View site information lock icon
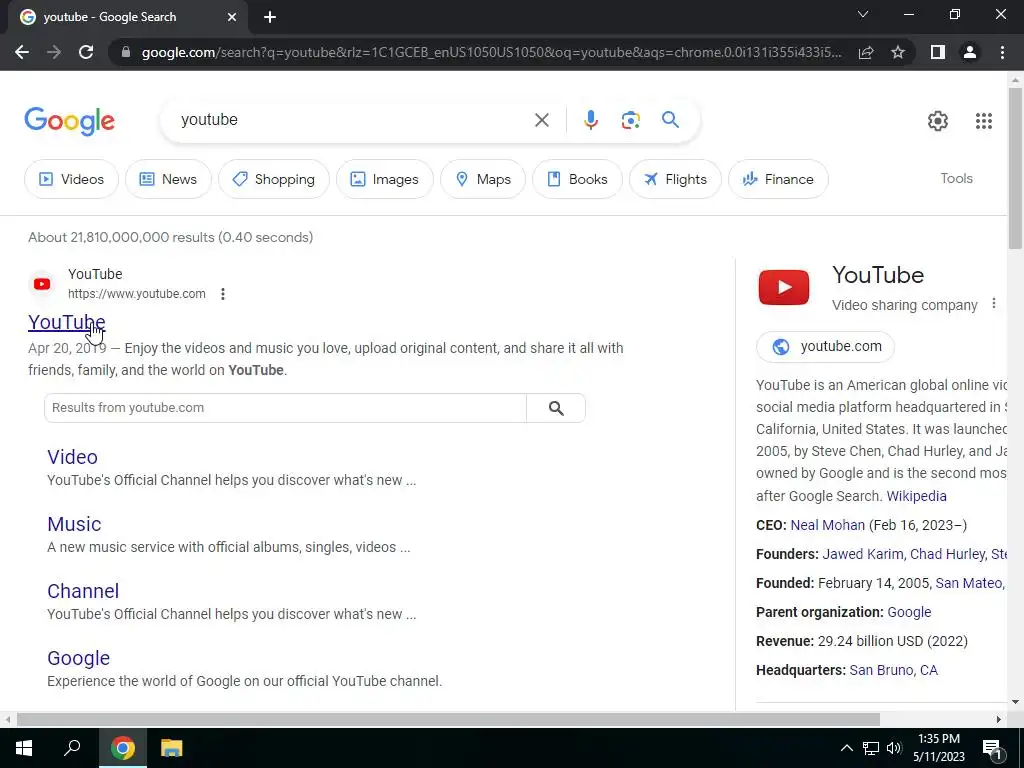The height and width of the screenshot is (768, 1024). [126, 52]
